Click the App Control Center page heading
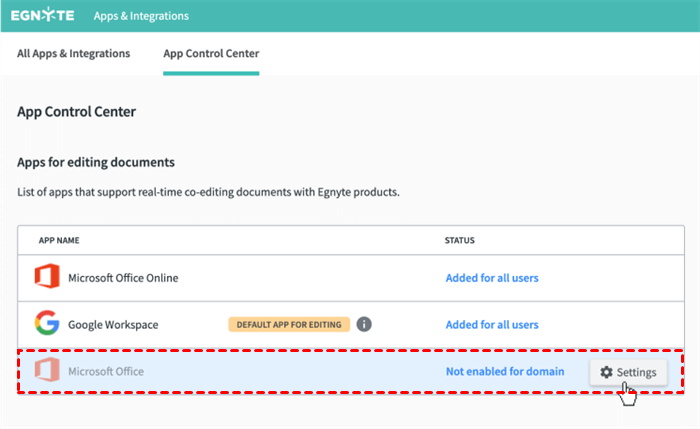The width and height of the screenshot is (700, 429). point(76,112)
